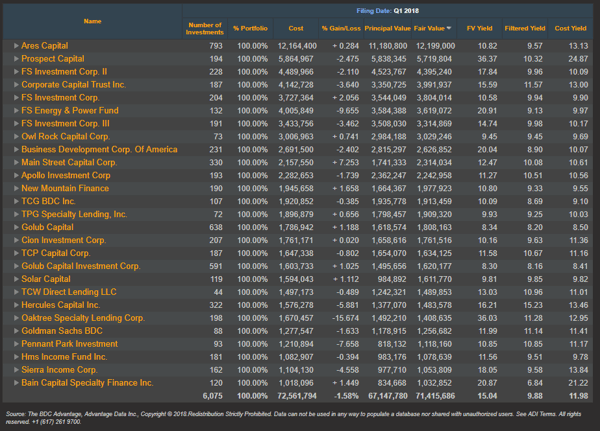Select total investments count 6,075

coord(213,396)
